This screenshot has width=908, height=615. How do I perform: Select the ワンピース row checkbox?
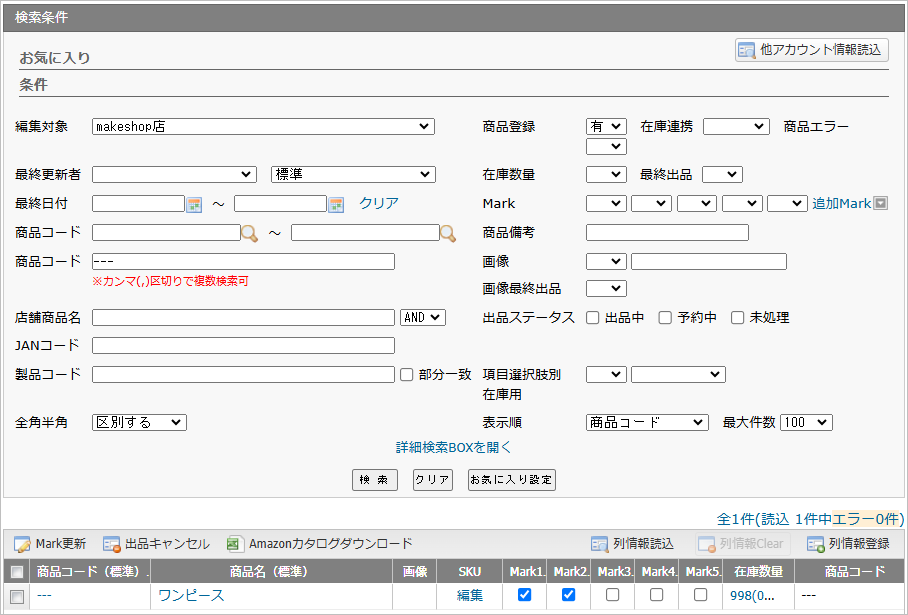tap(17, 596)
